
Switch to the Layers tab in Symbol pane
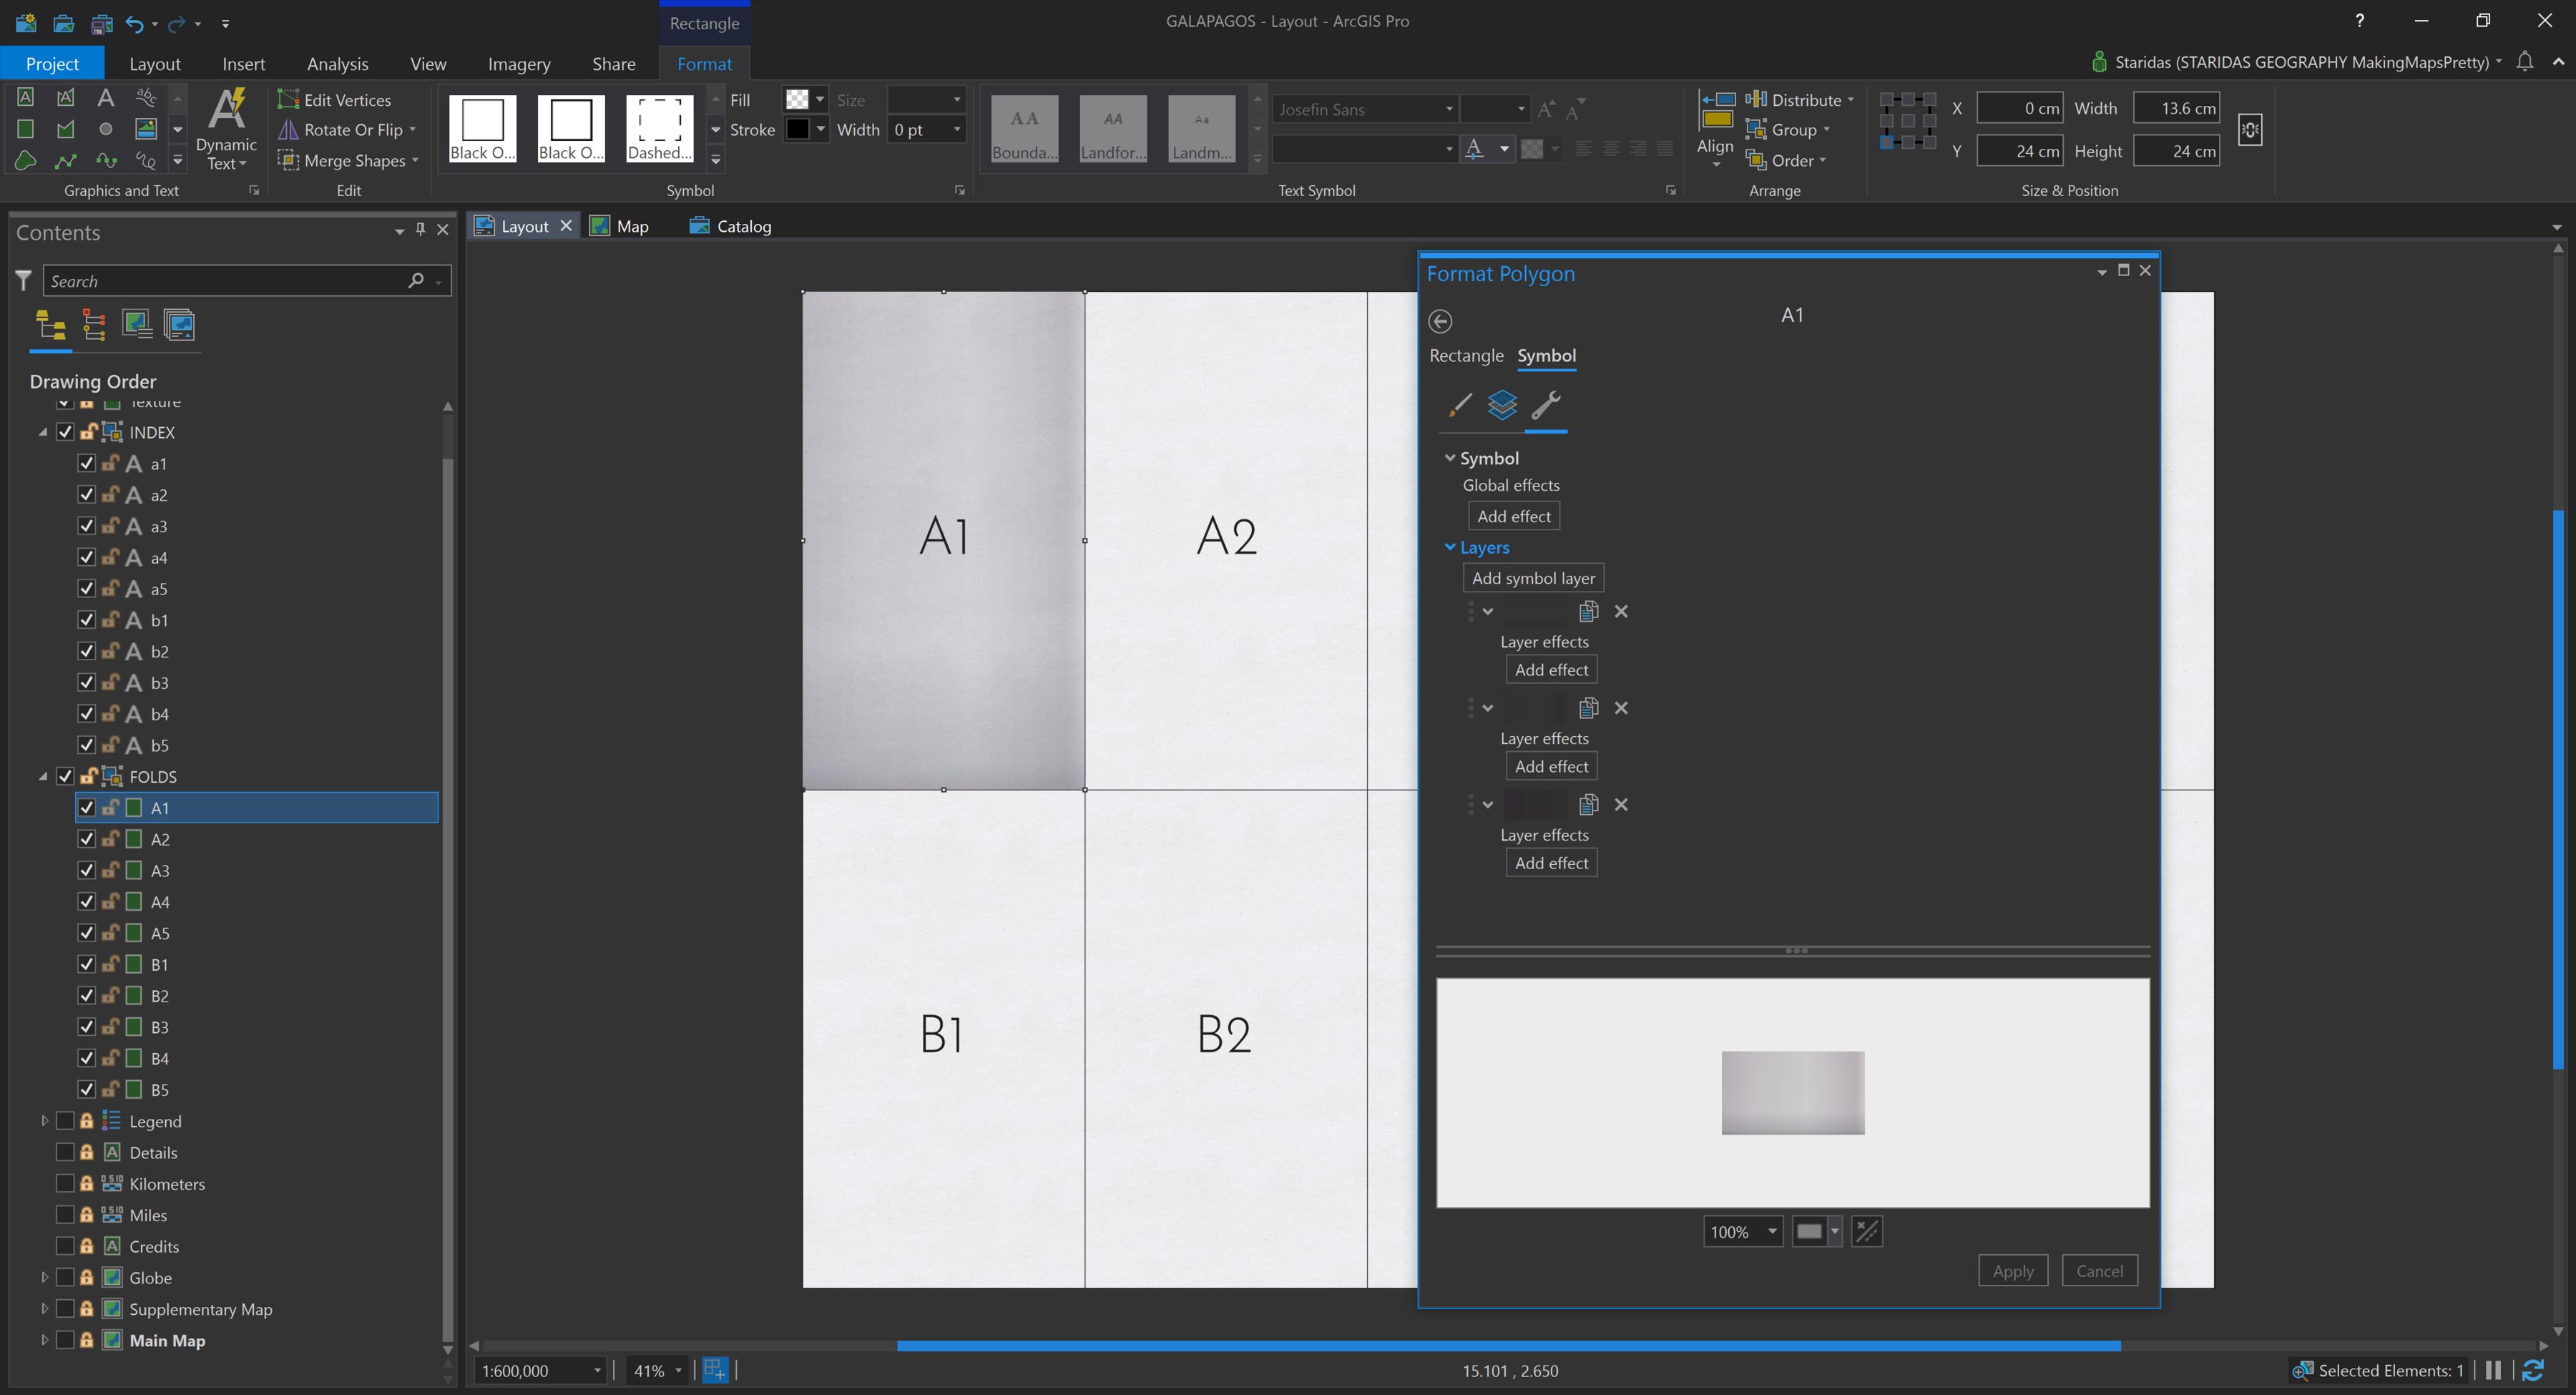(1503, 407)
